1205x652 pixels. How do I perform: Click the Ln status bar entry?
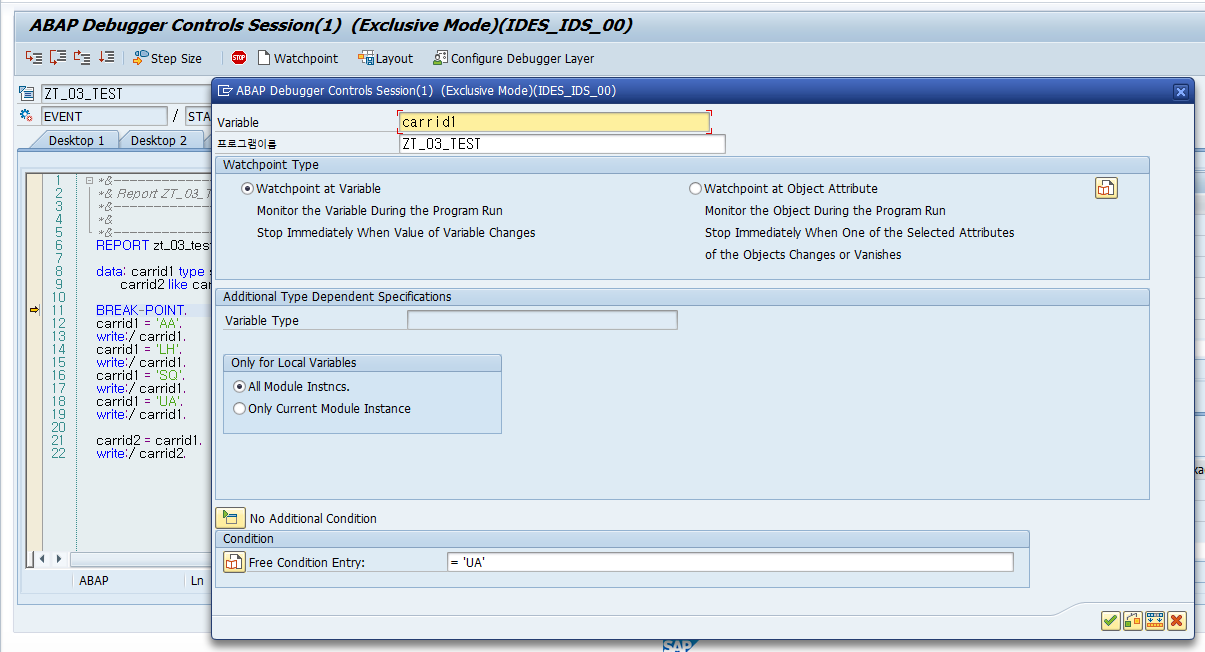[x=197, y=580]
